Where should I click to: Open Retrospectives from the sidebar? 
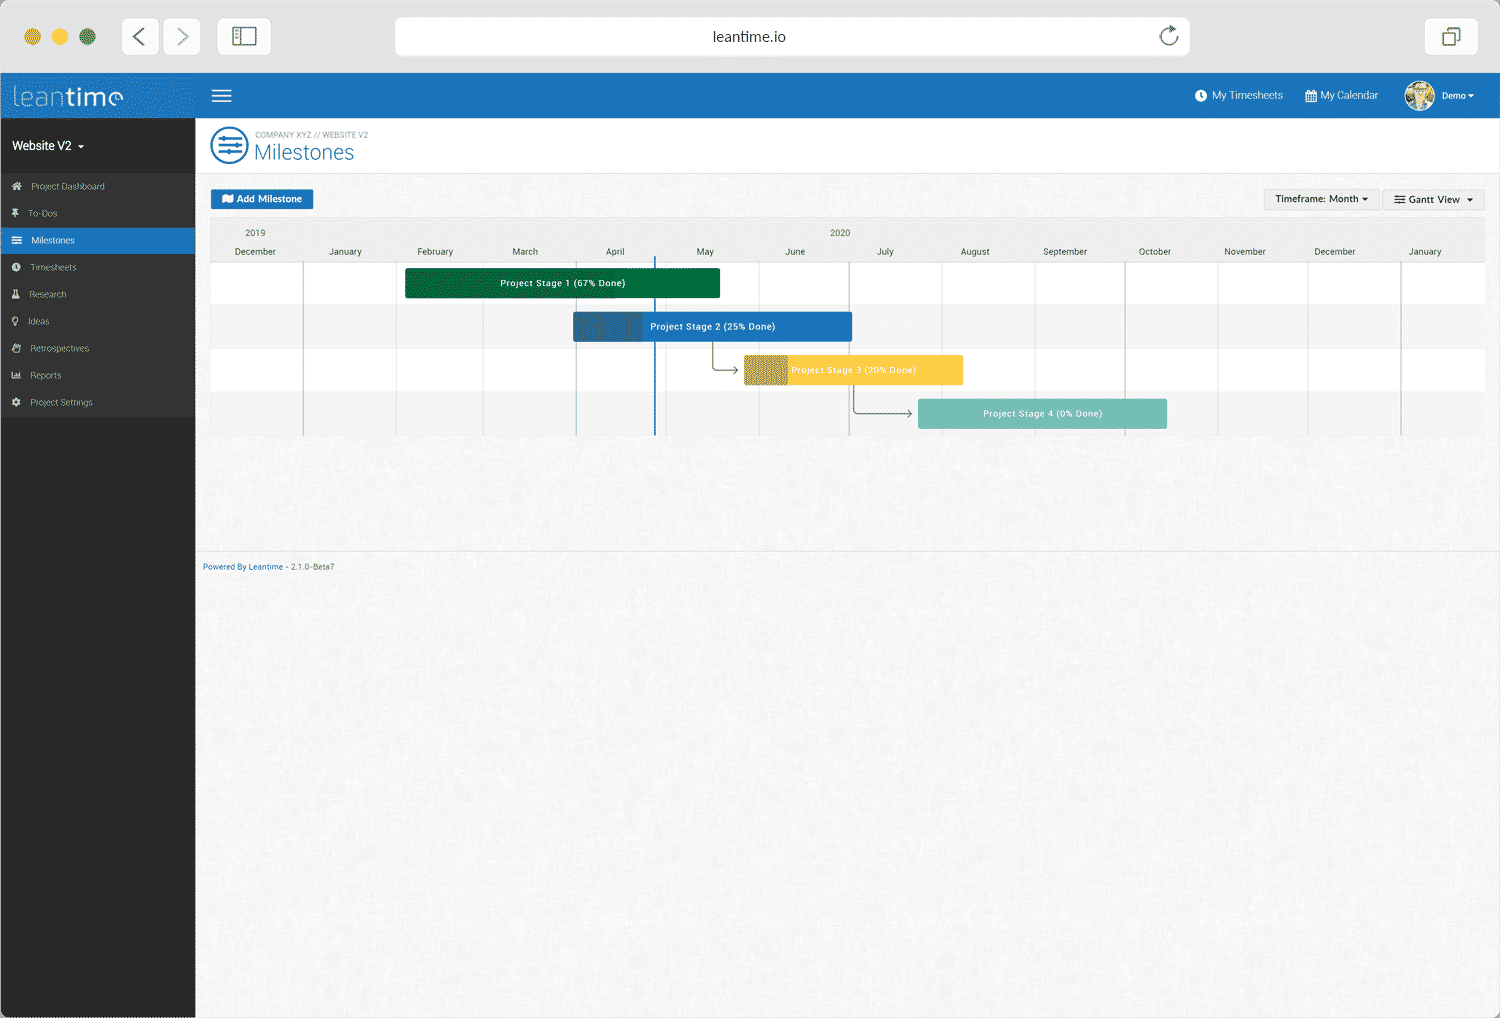coord(59,348)
